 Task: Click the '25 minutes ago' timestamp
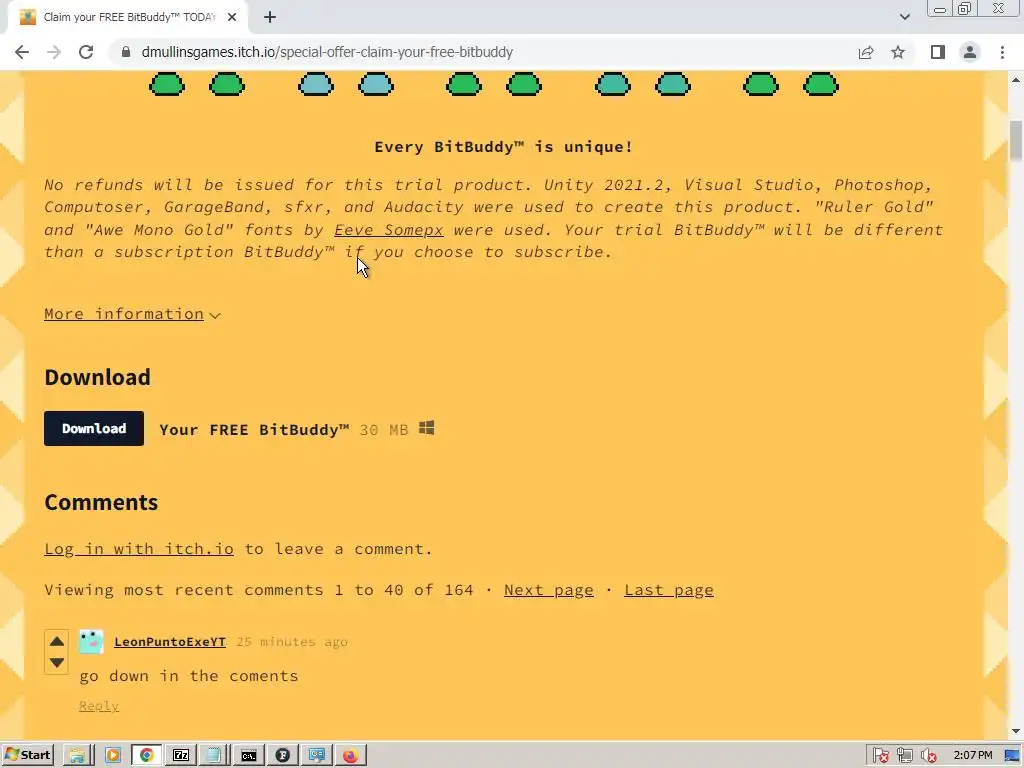pos(292,641)
